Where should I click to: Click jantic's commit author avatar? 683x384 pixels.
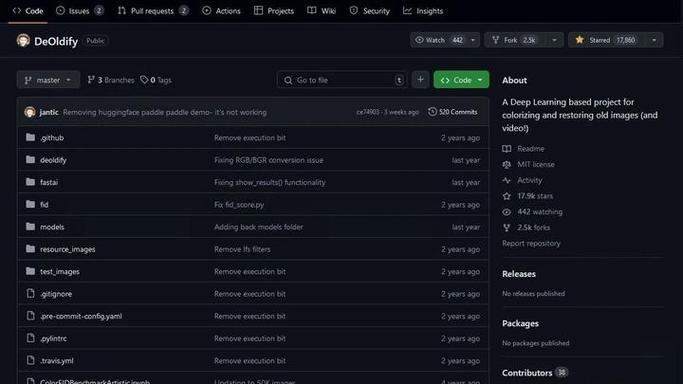30,112
